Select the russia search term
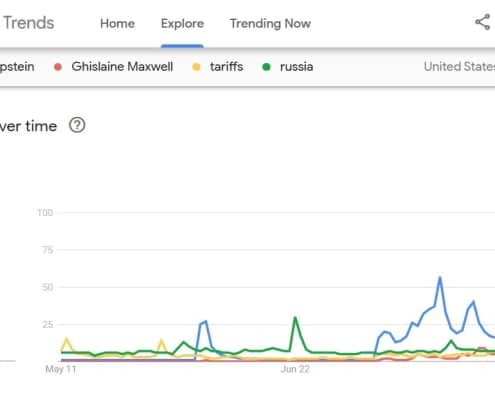 pos(296,67)
